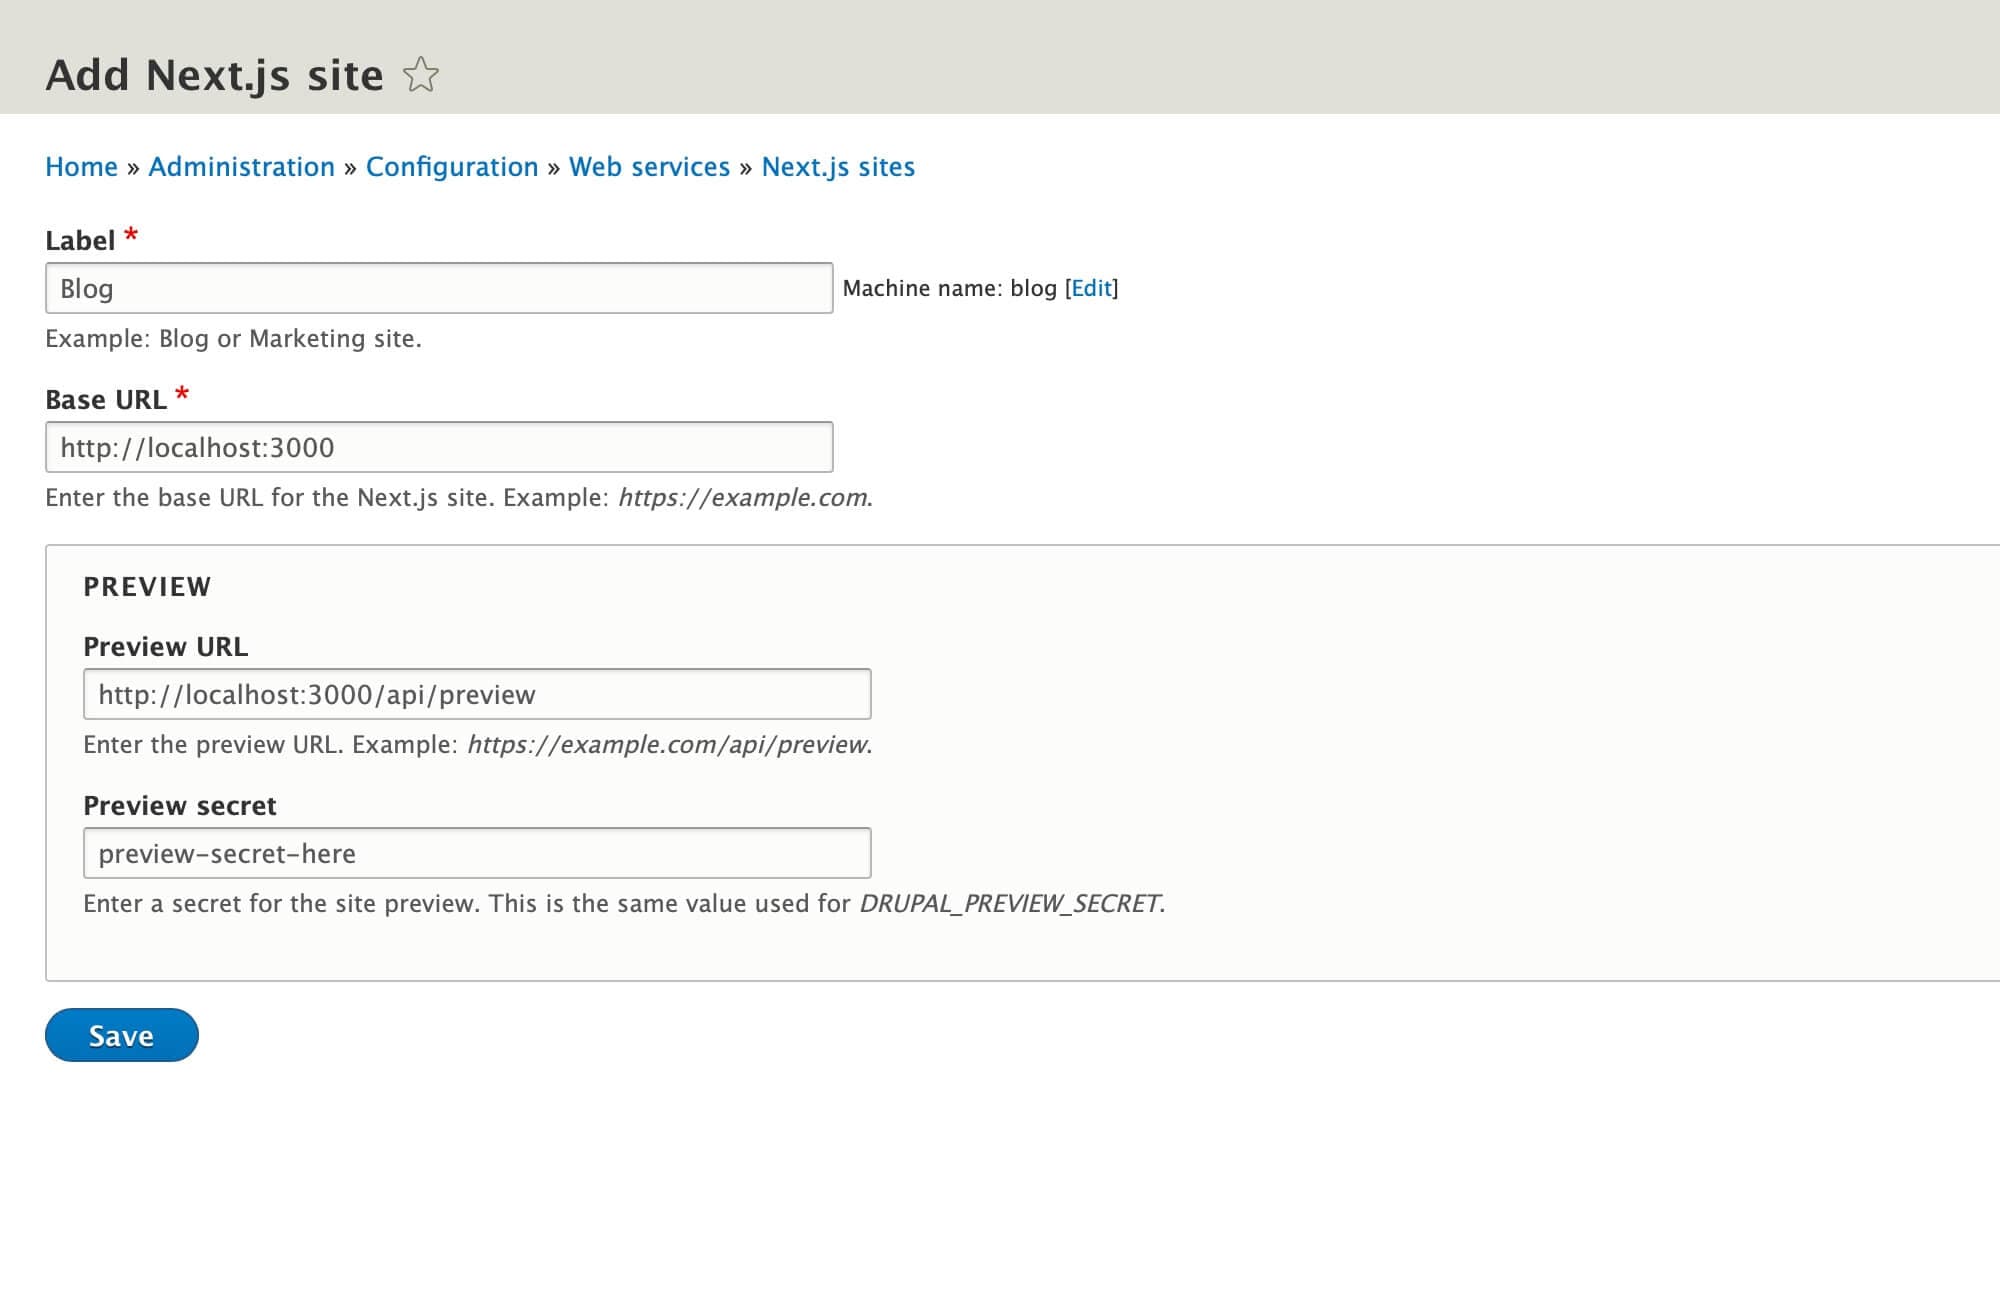
Task: Click the 'Preview secret' field label
Action: [180, 805]
